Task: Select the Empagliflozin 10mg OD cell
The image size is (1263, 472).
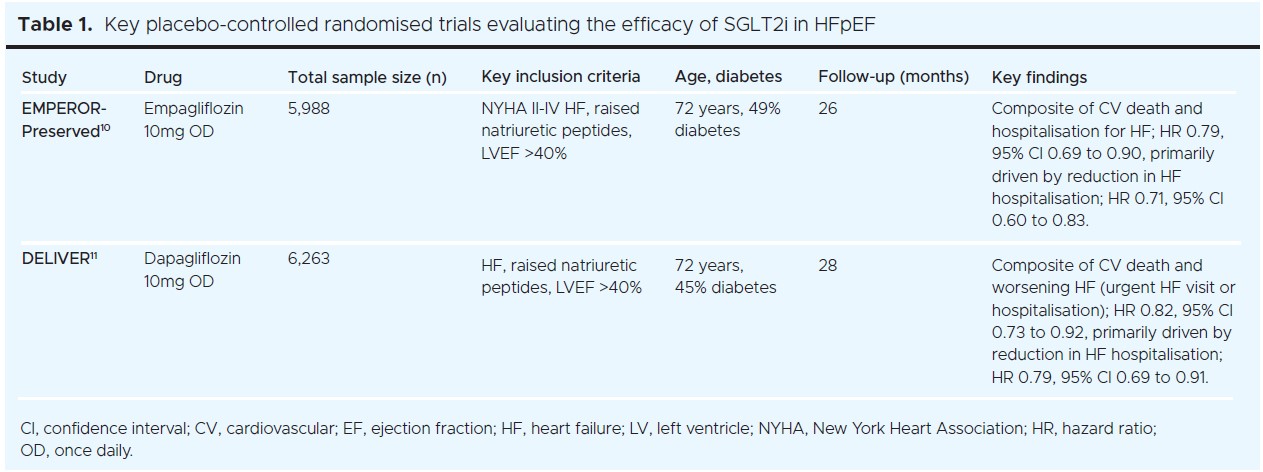Action: point(194,119)
